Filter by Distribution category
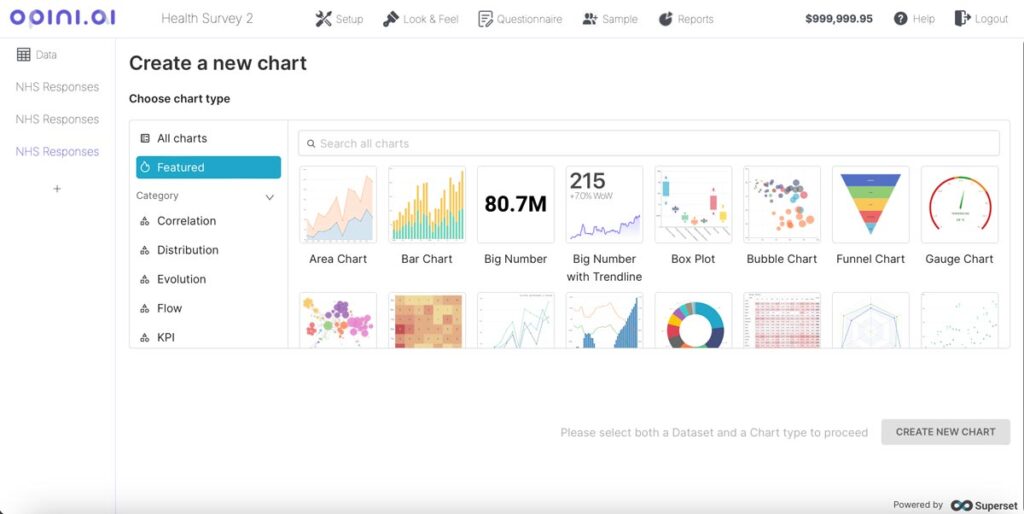The image size is (1024, 514). 208,250
